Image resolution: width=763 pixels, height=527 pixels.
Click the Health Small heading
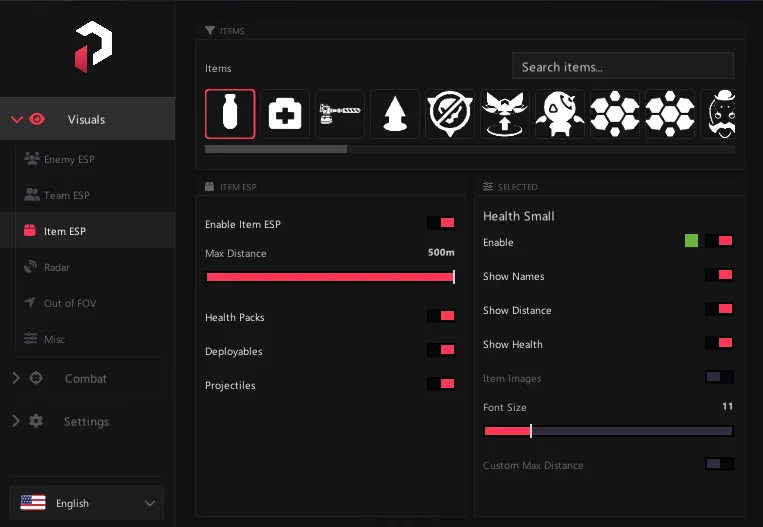point(519,217)
